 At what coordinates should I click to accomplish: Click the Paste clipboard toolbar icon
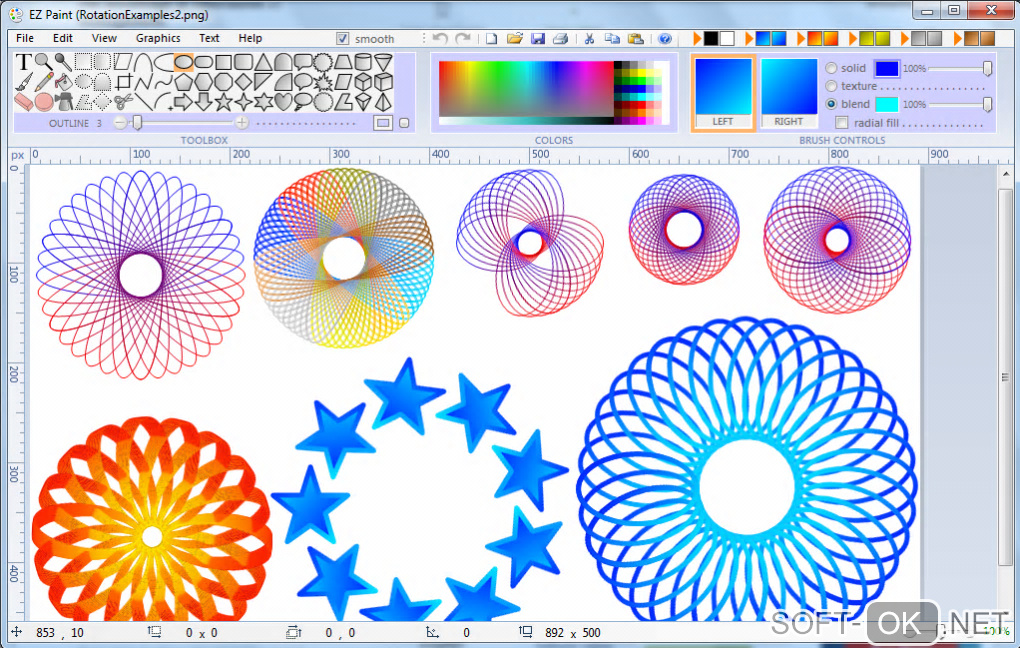coord(636,38)
